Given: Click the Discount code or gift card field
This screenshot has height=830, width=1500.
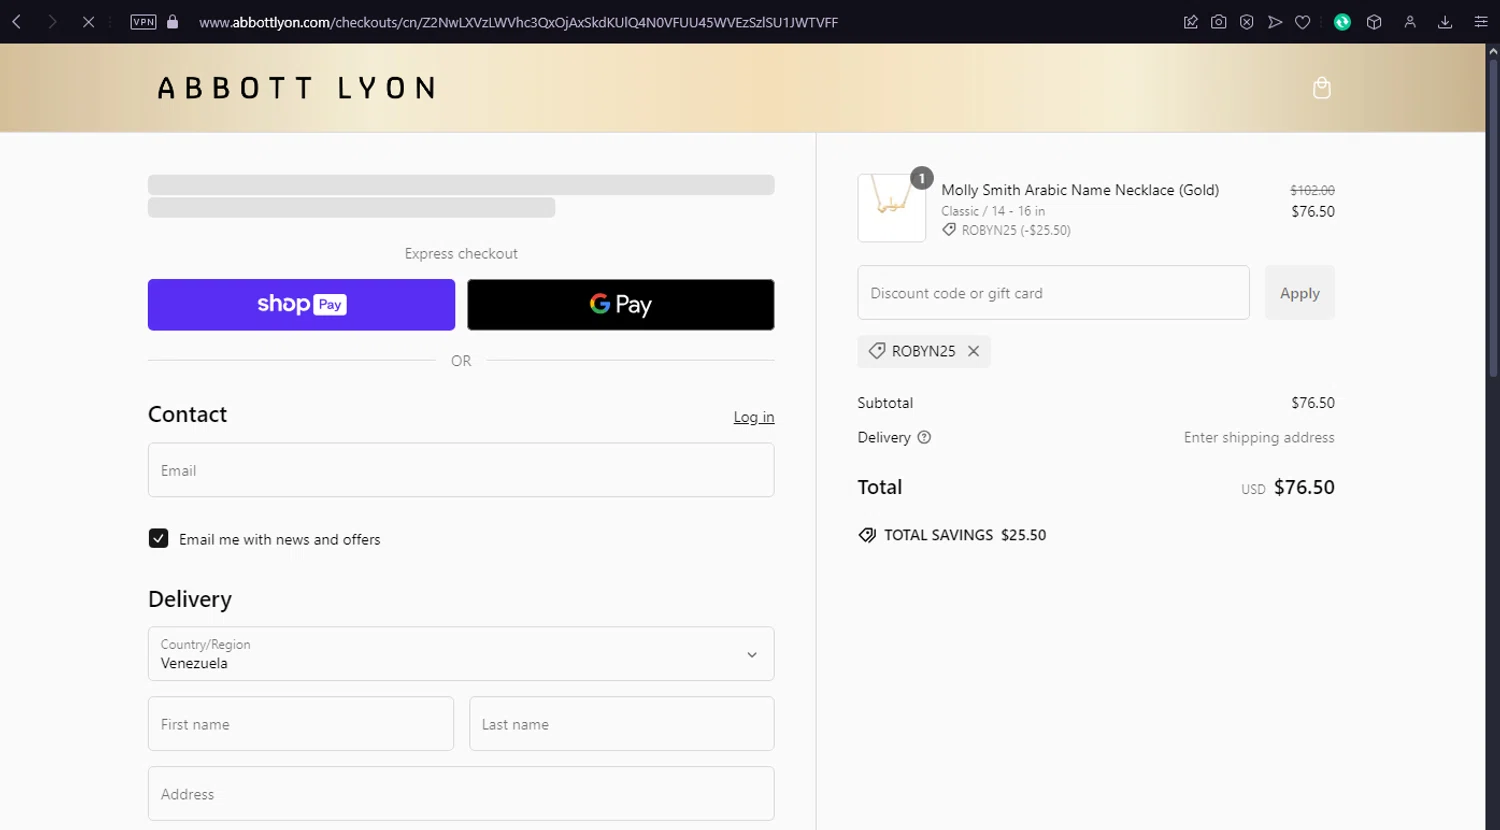Looking at the screenshot, I should 1054,293.
